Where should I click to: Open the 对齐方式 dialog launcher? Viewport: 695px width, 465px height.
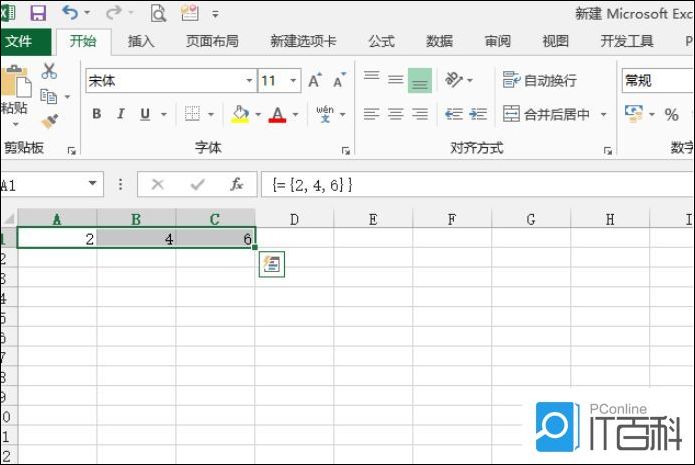point(608,151)
